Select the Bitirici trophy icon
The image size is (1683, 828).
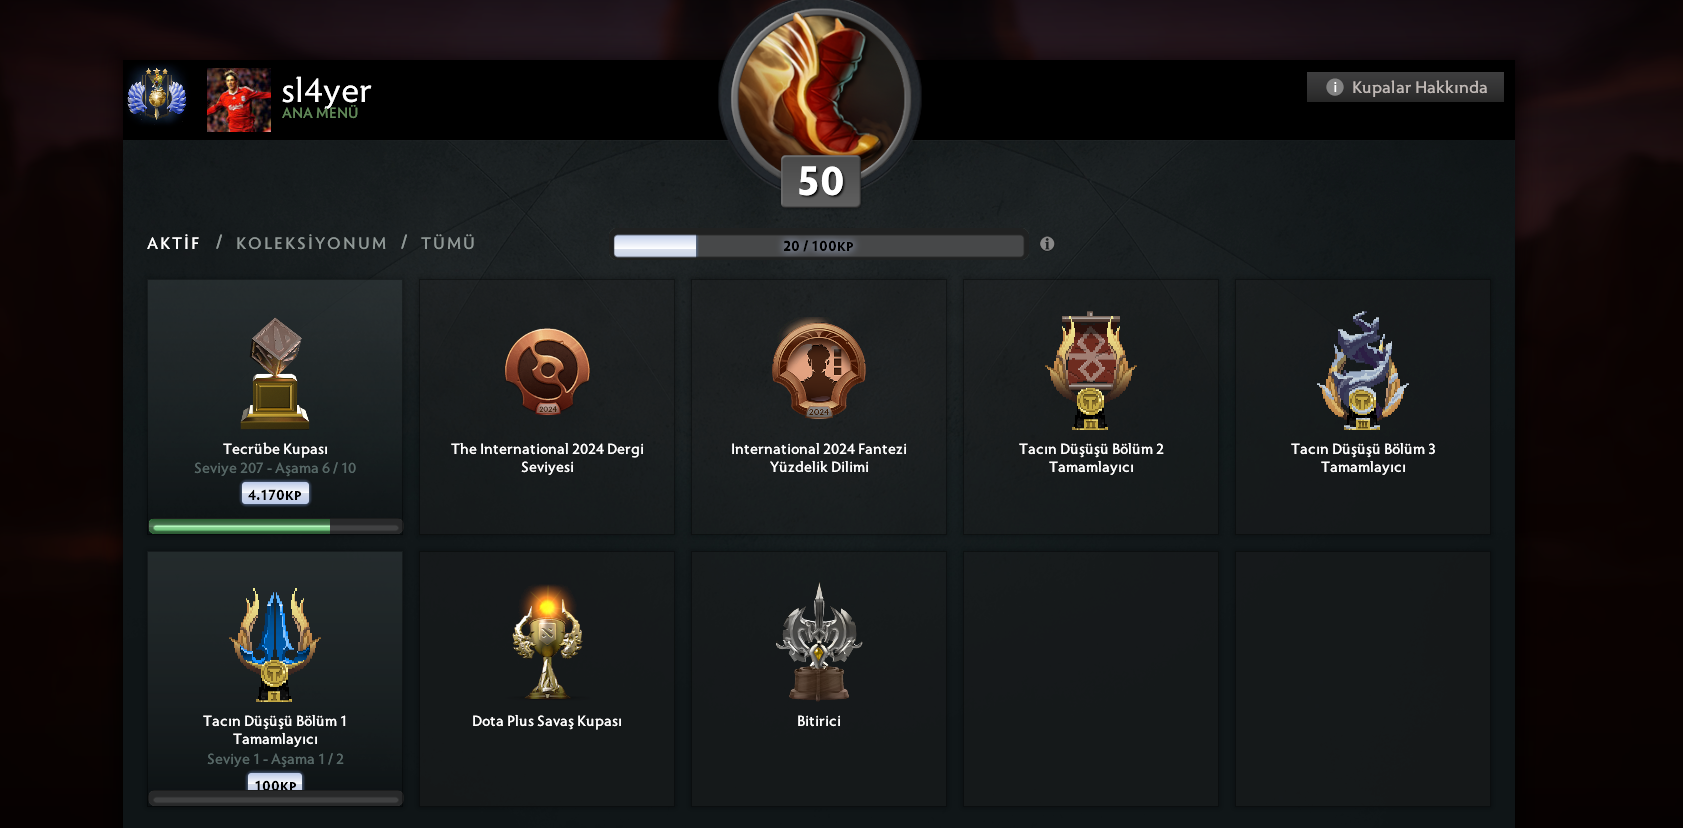[819, 642]
